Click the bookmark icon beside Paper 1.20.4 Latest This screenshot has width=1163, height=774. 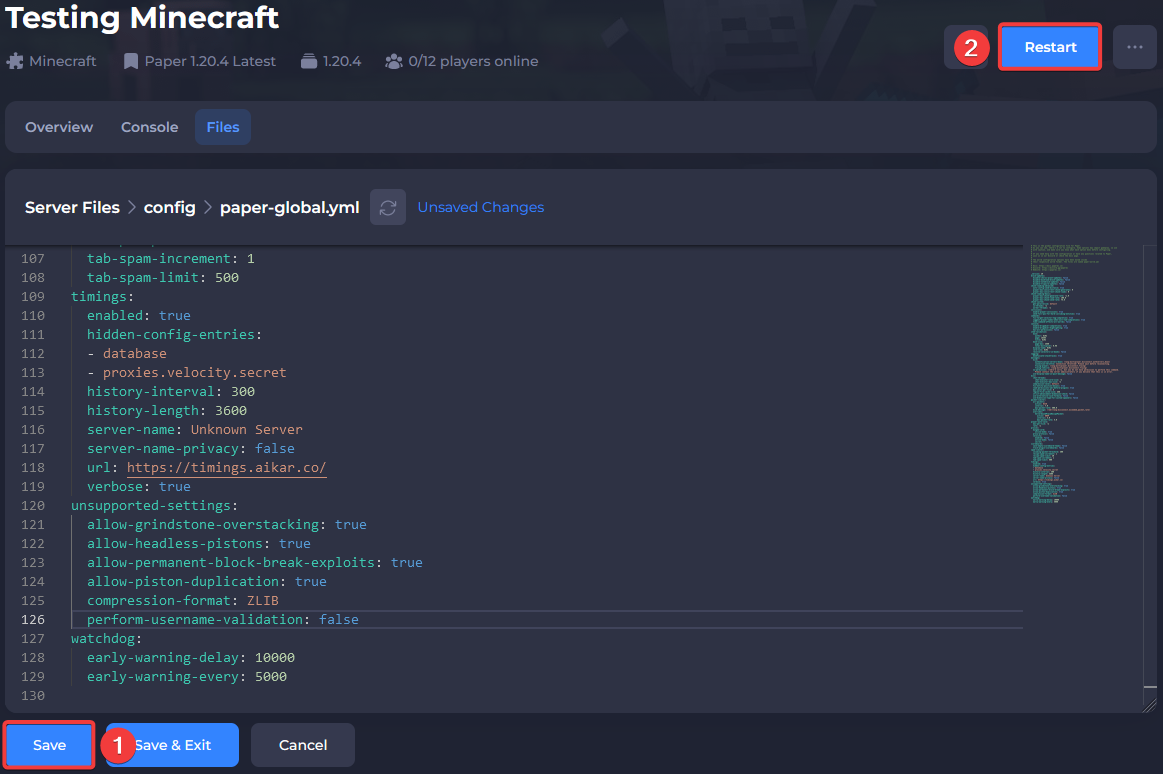tap(131, 61)
